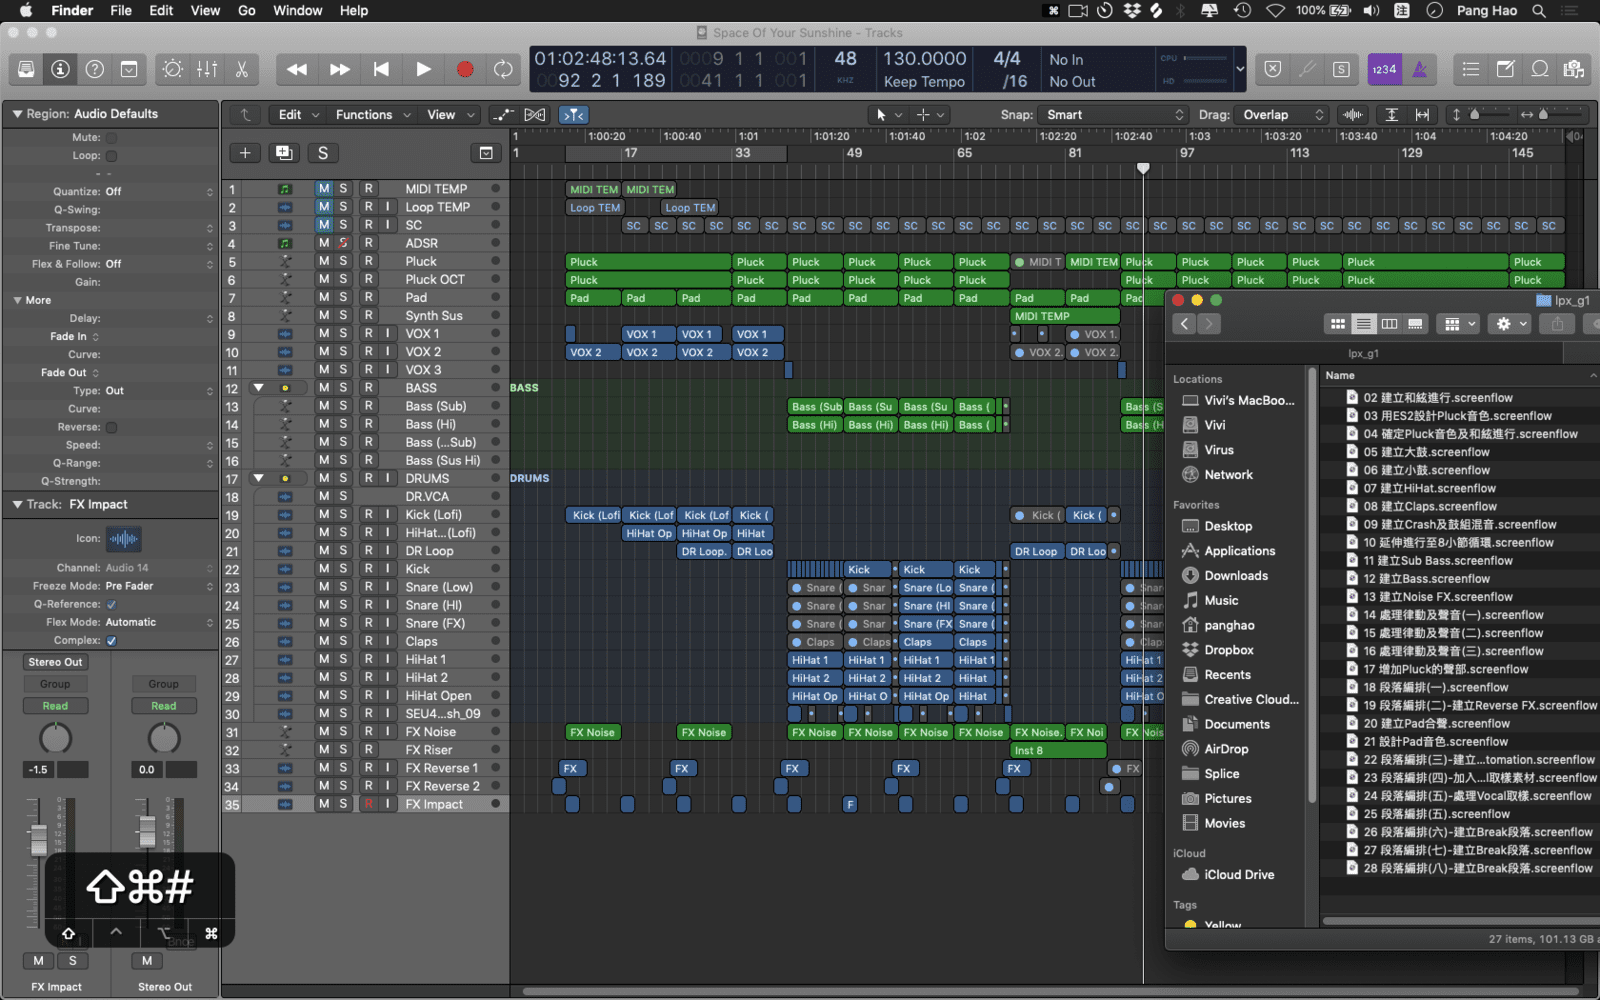Screen dimensions: 1600x1000
Task: Collapse Region Audio Defaults disclosure triangle
Action: pyautogui.click(x=16, y=114)
